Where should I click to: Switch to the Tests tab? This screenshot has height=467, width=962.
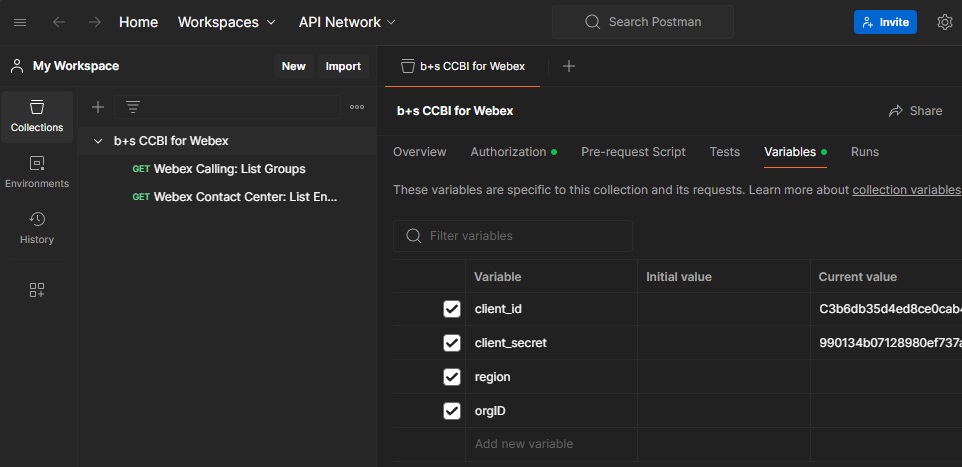tap(725, 152)
